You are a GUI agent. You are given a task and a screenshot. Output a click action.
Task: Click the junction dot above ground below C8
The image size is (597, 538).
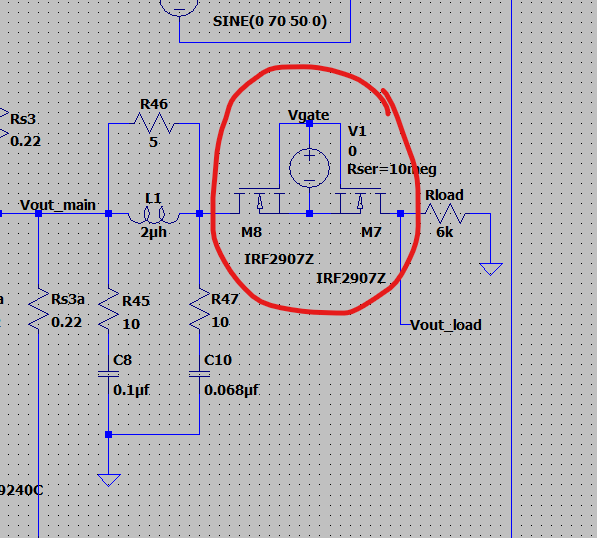[109, 434]
